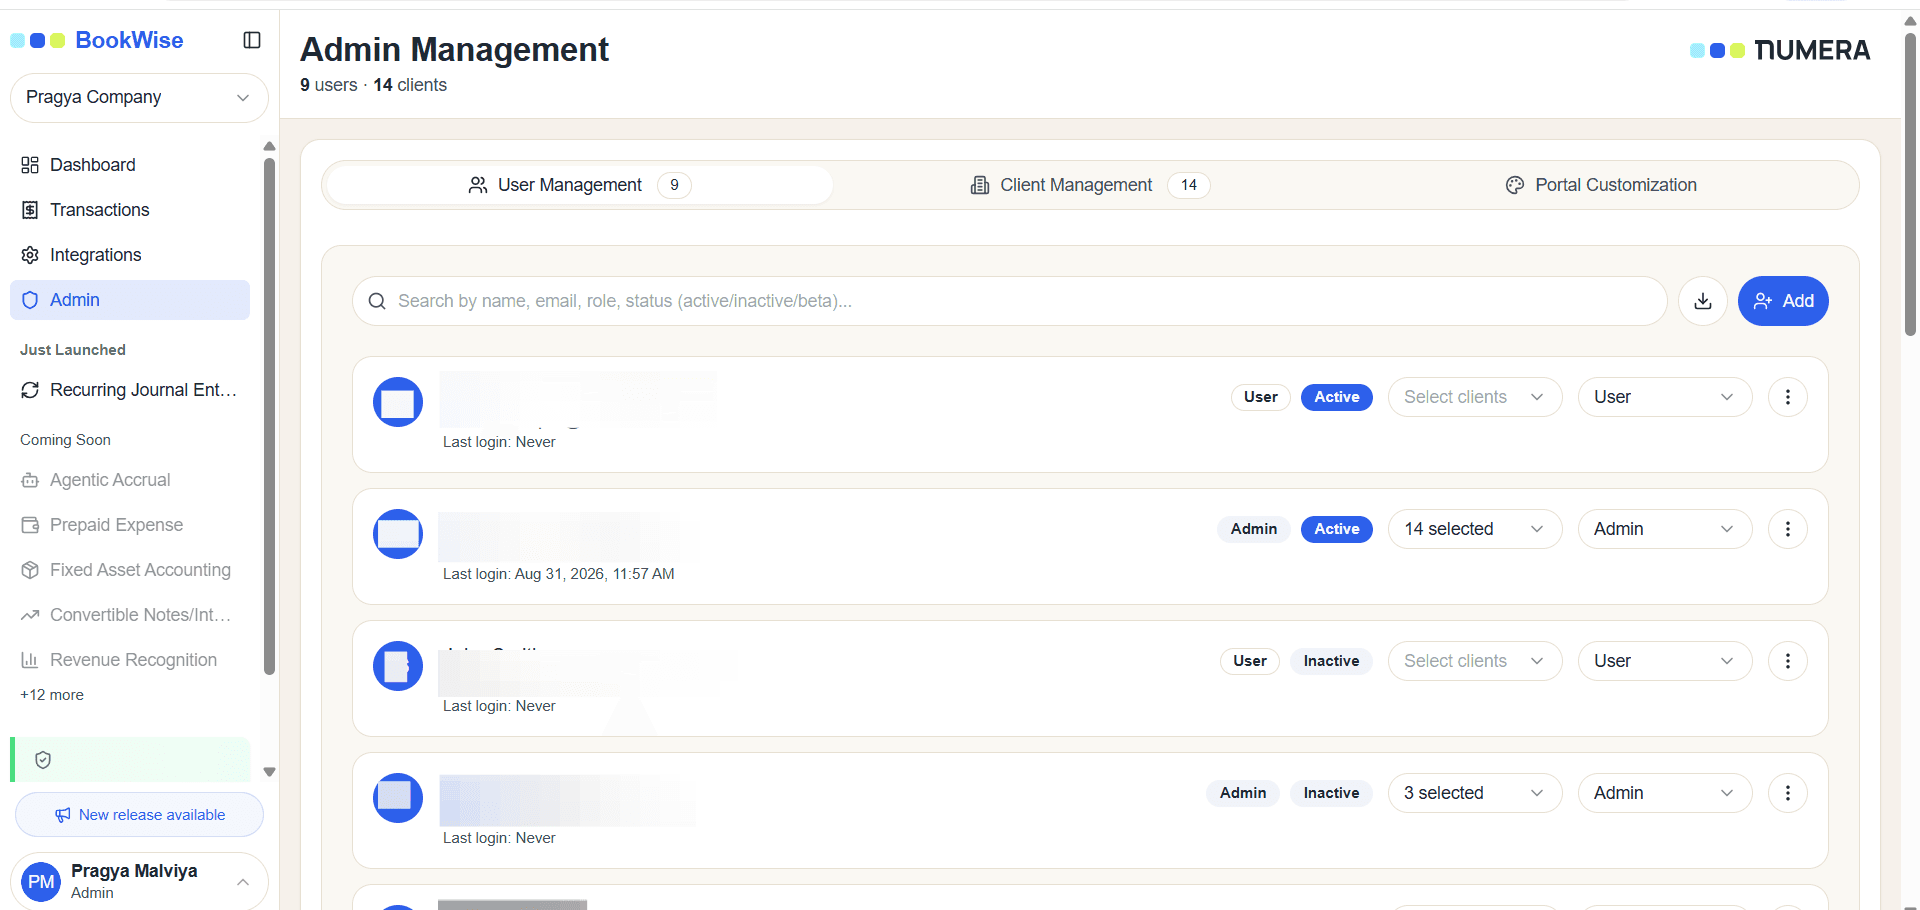1920x910 pixels.
Task: Focus the user search field
Action: point(1009,301)
